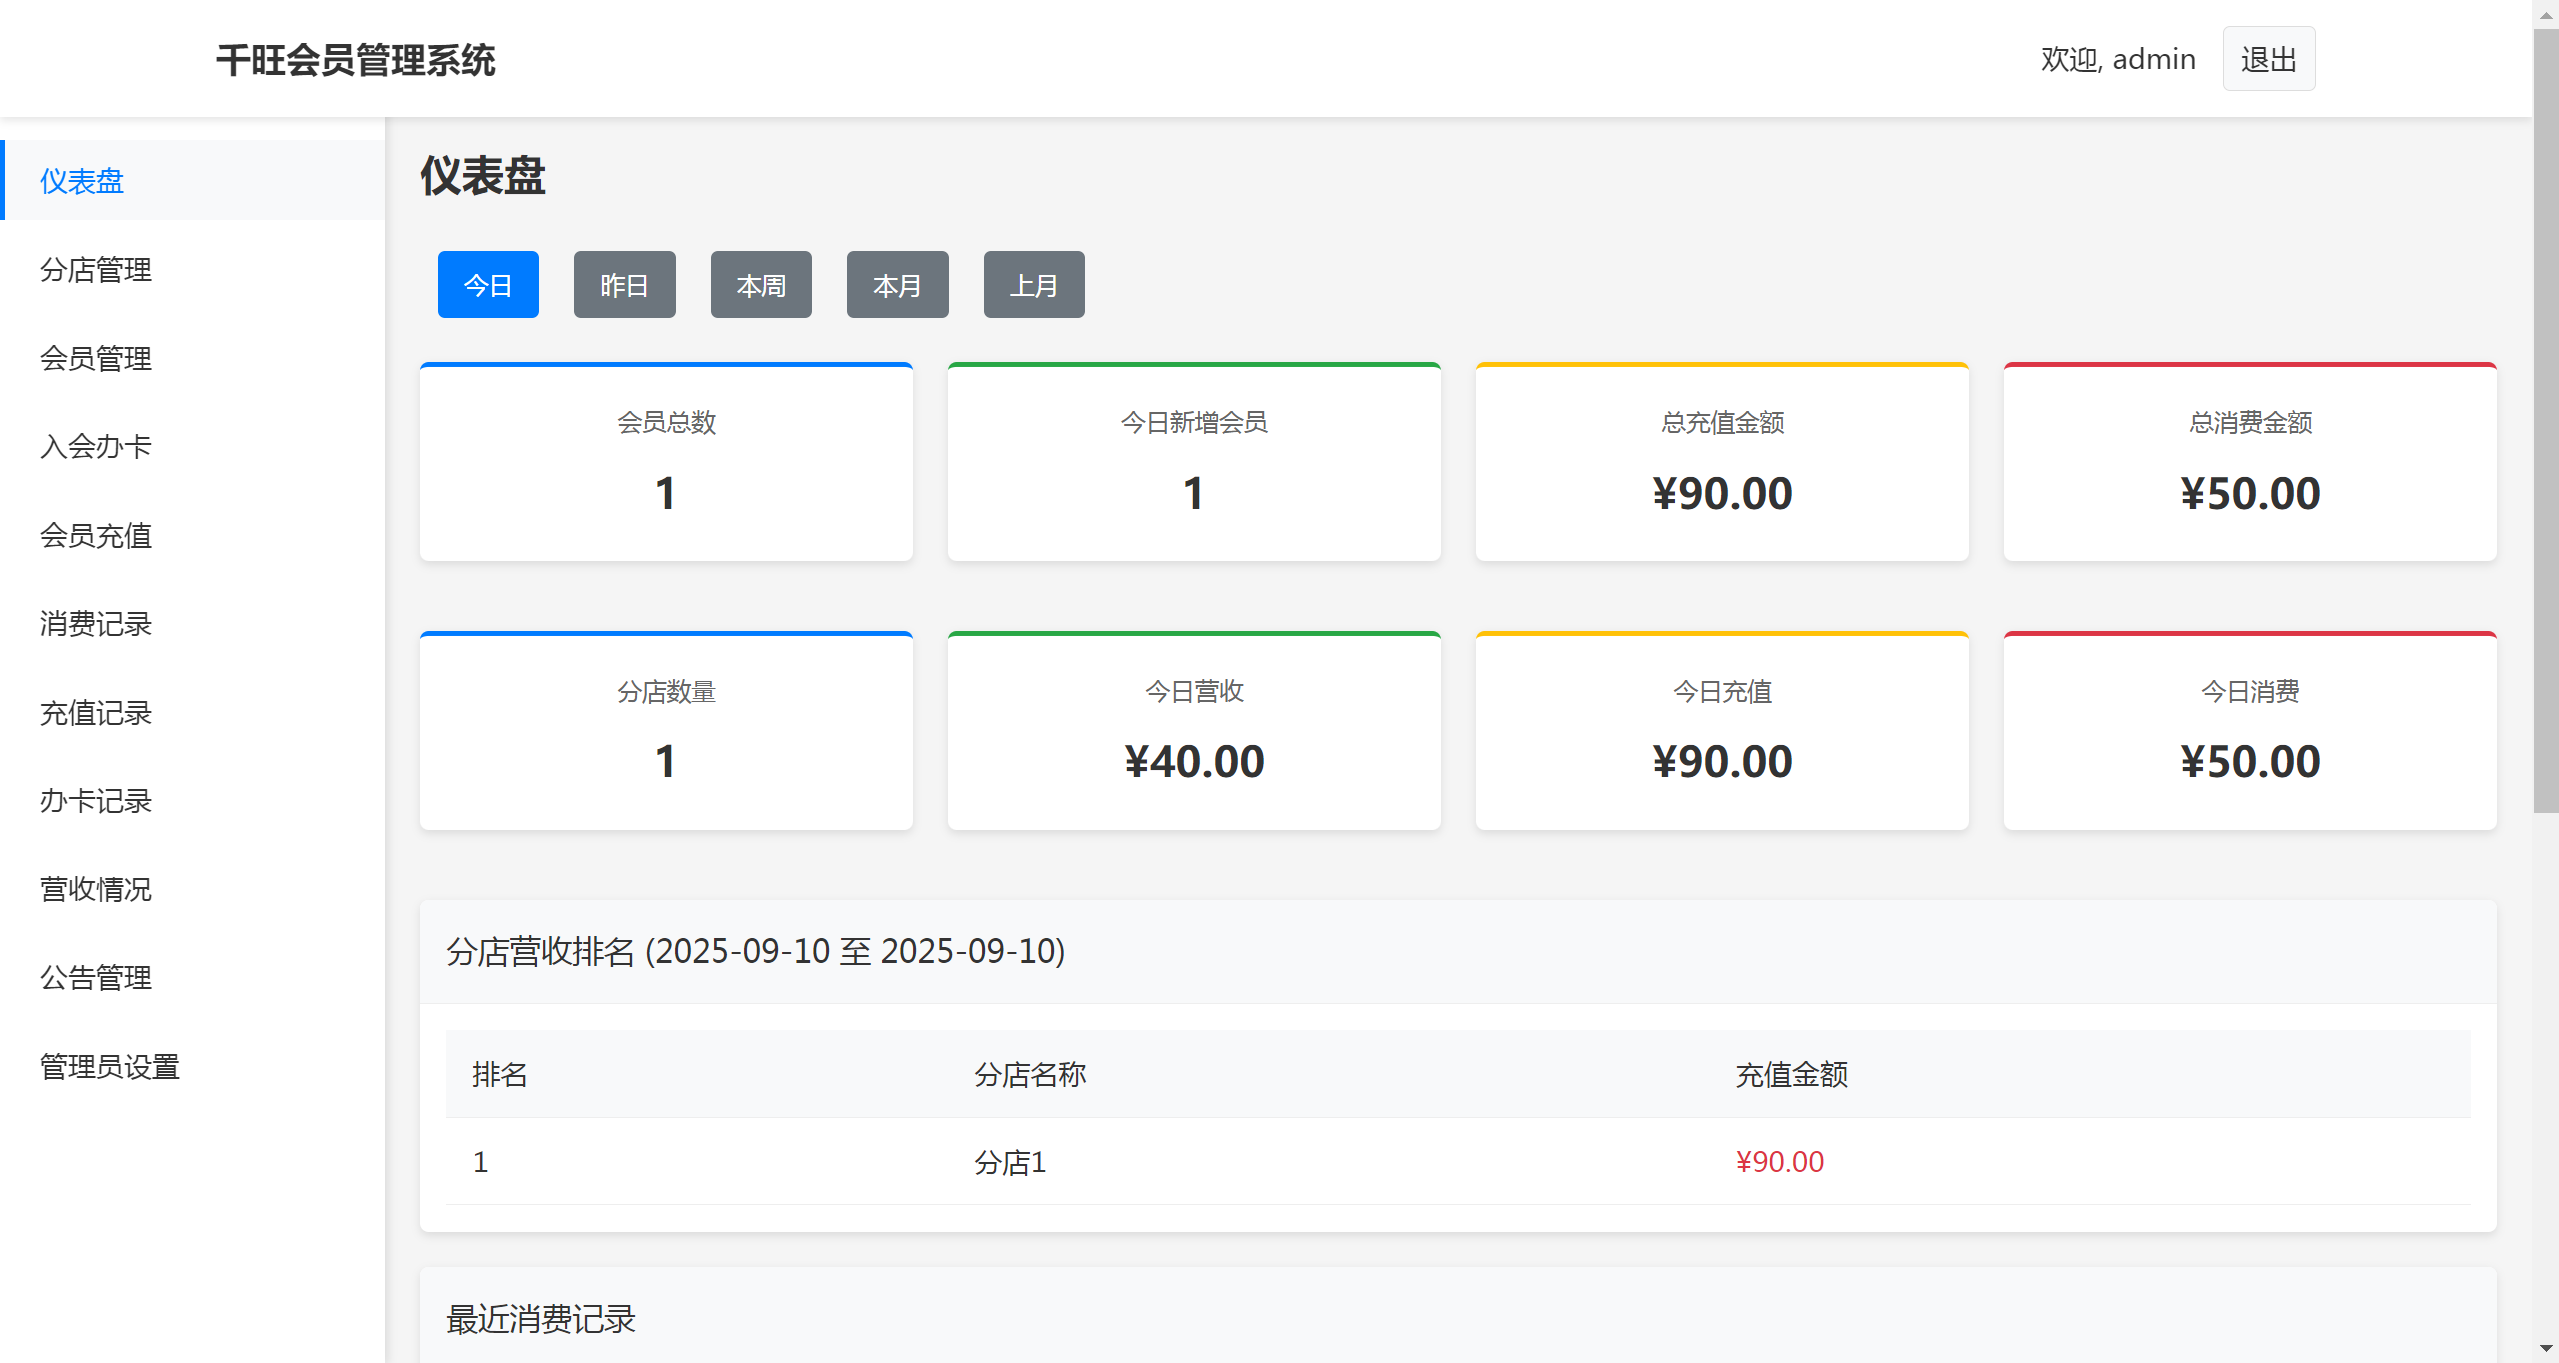Select the 上月 filter button
Viewport: 2559px width, 1363px height.
(1034, 285)
